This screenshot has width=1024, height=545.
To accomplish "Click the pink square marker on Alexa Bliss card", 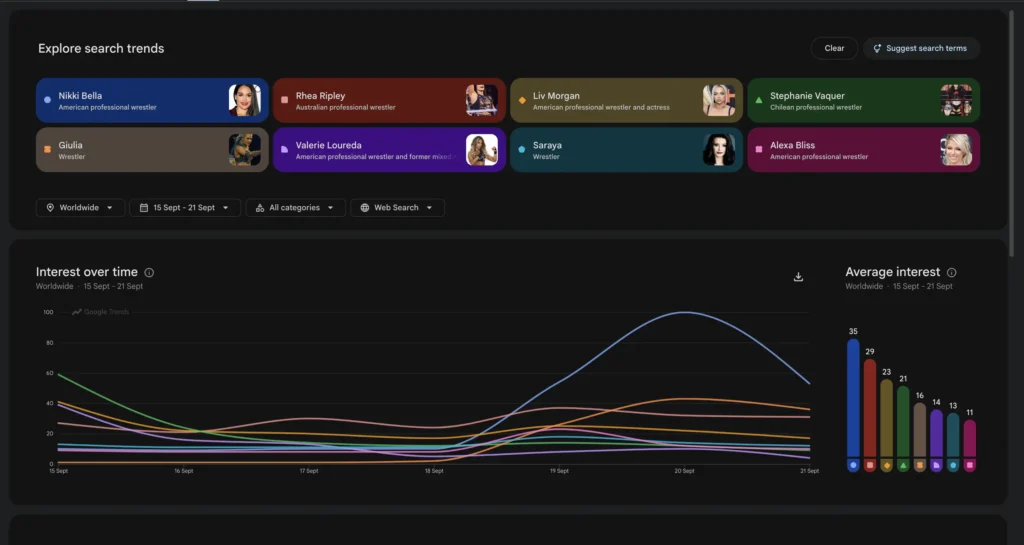I will 759,149.
